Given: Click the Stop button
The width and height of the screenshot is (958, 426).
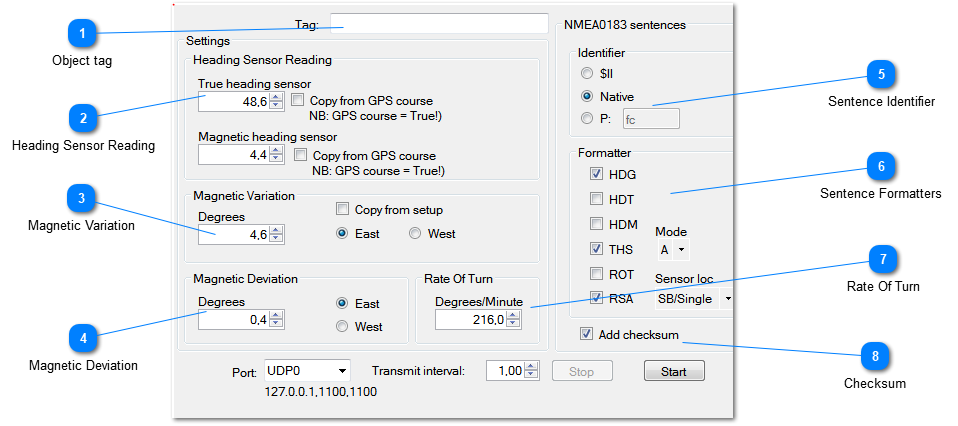Looking at the screenshot, I should point(582,371).
